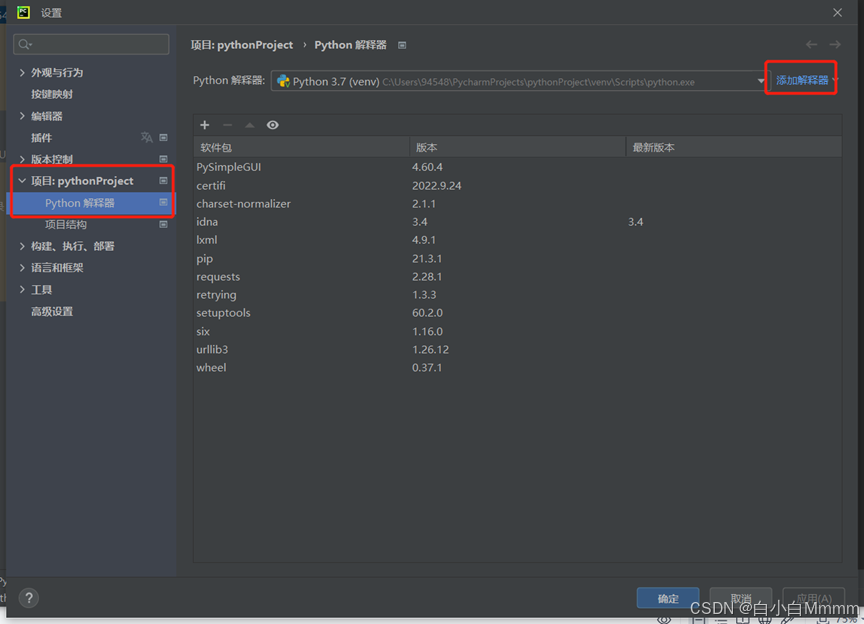This screenshot has height=624, width=864.
Task: Click the 软件包 column header
Action: tap(301, 147)
